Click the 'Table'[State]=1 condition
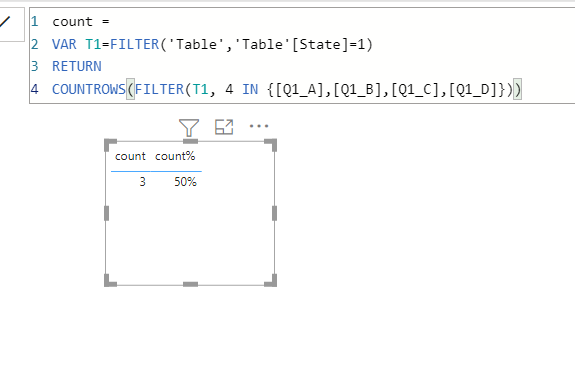 [300, 44]
